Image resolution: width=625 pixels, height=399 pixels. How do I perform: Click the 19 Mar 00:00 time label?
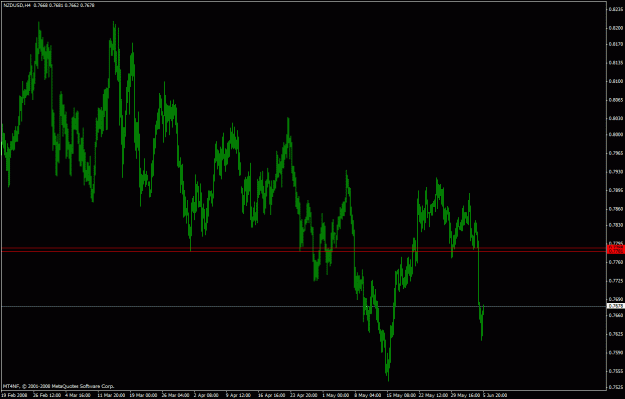143,395
